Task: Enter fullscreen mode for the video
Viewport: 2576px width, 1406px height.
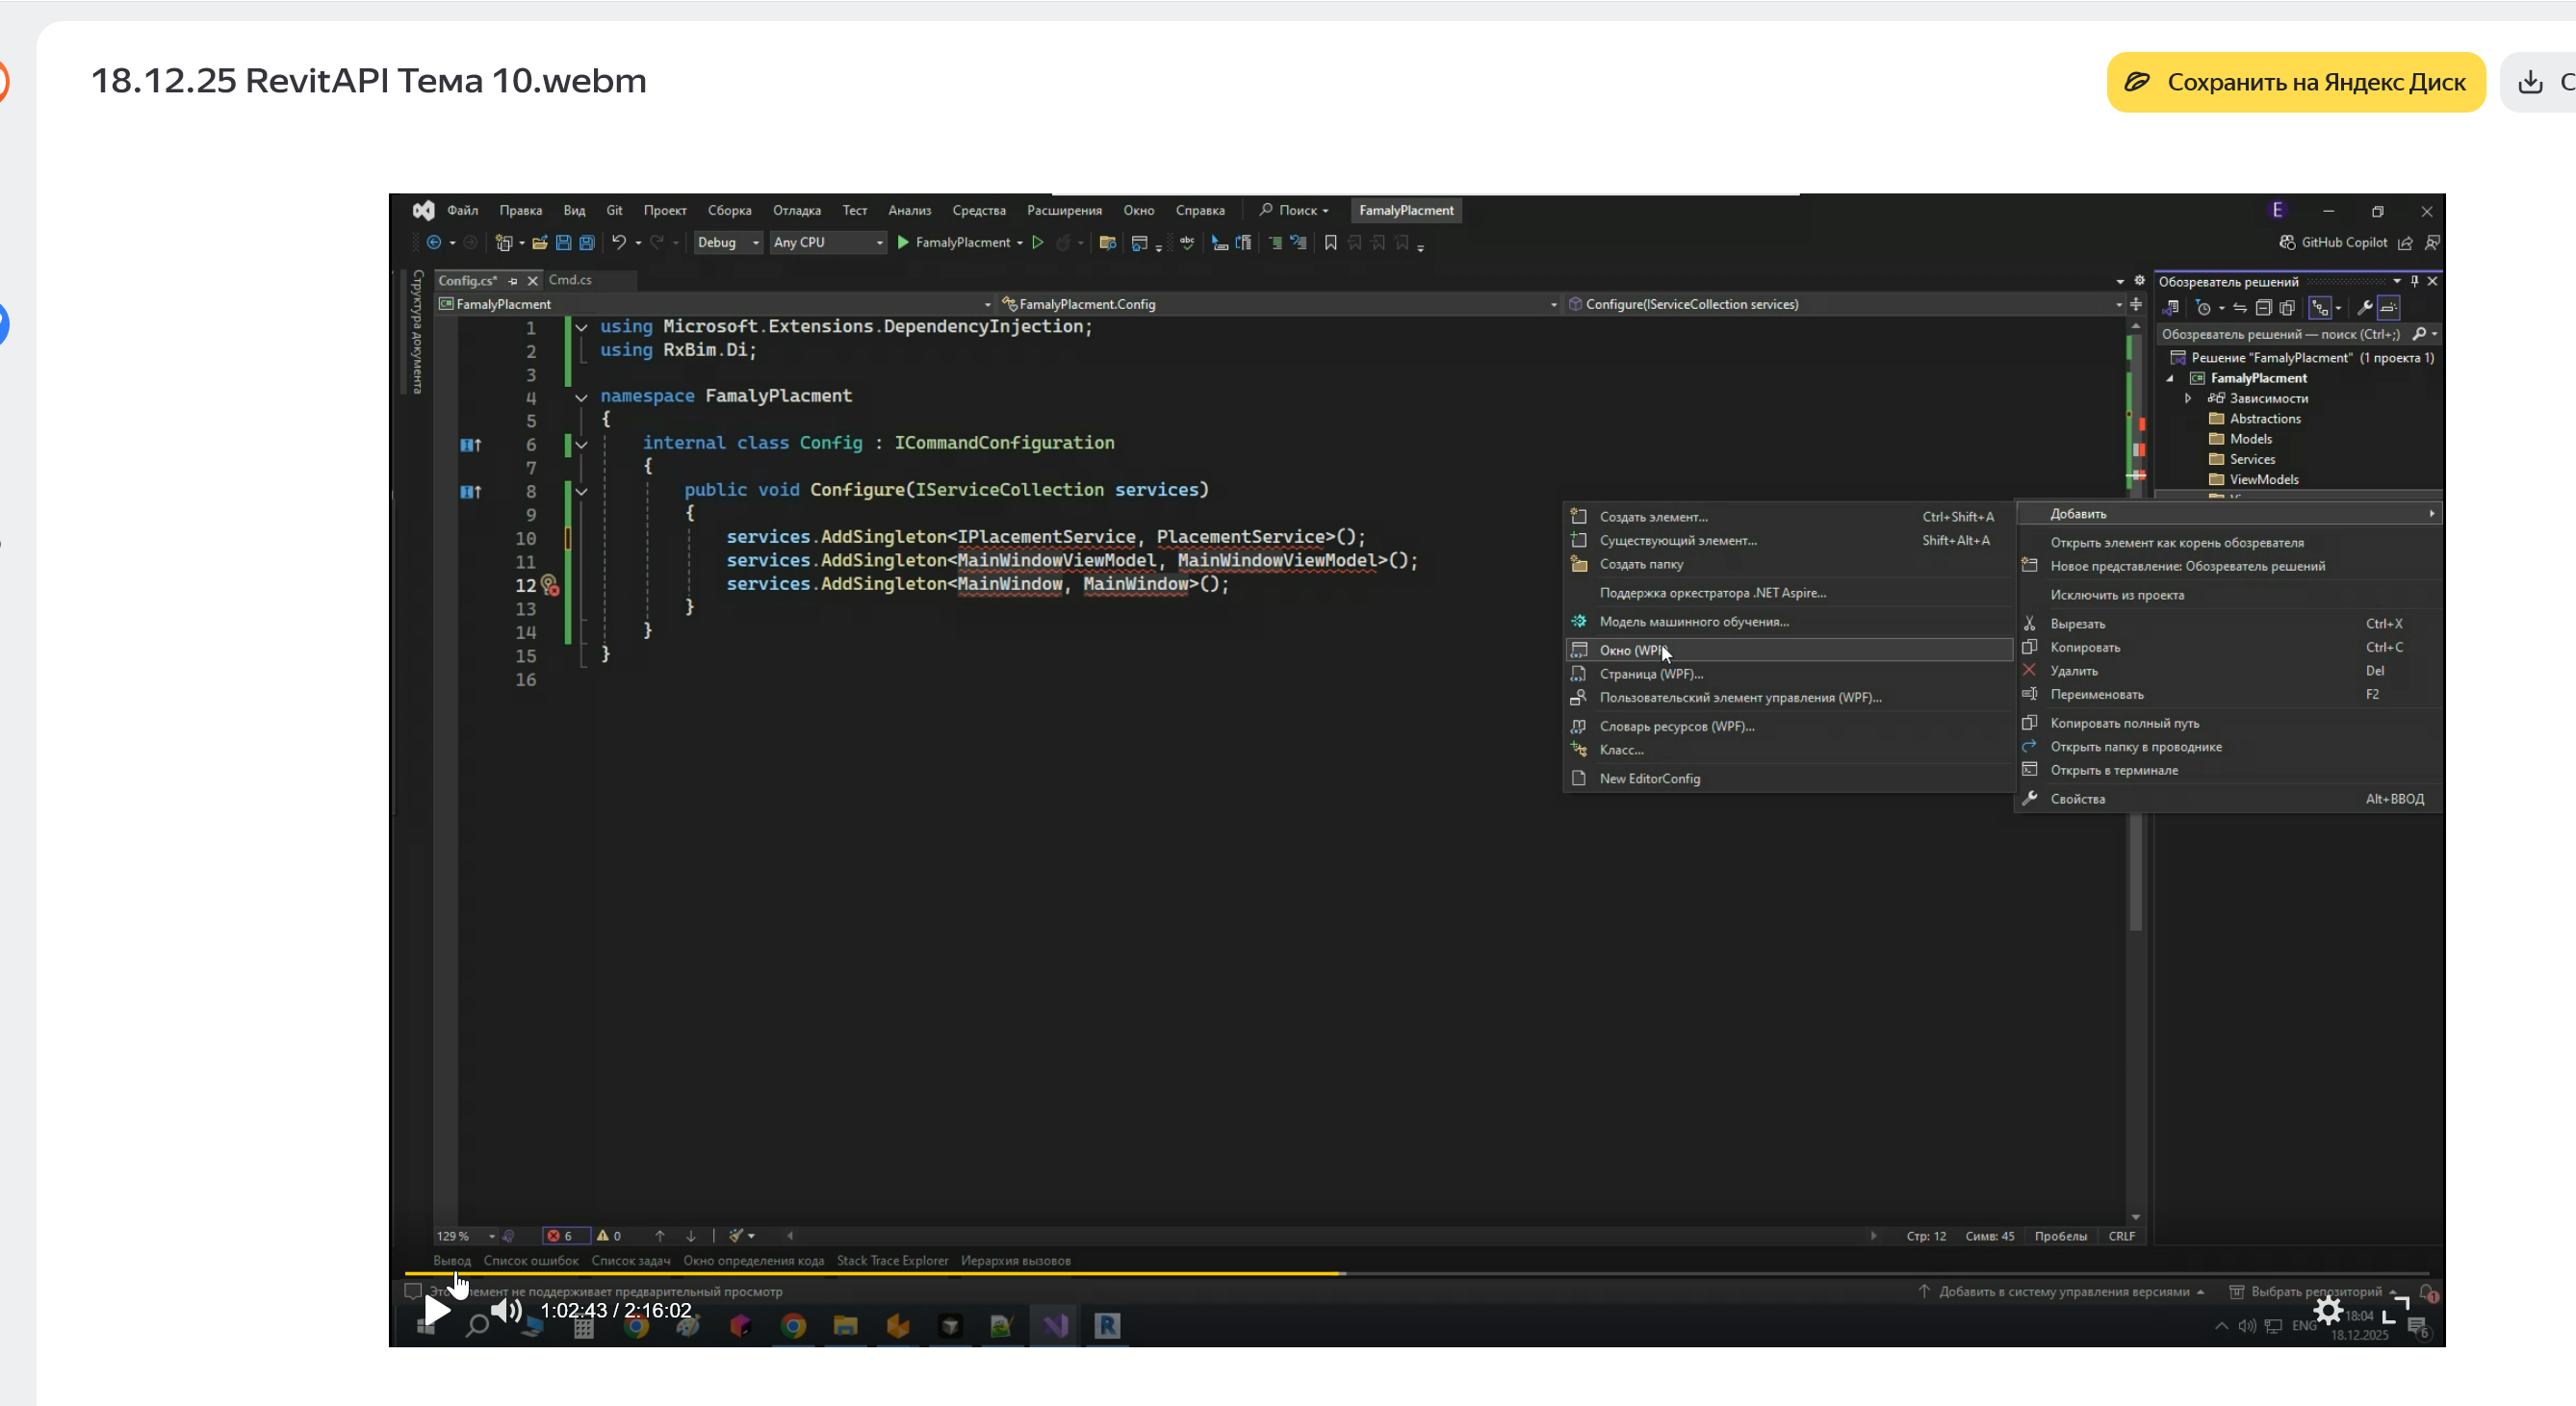Action: point(2395,1310)
